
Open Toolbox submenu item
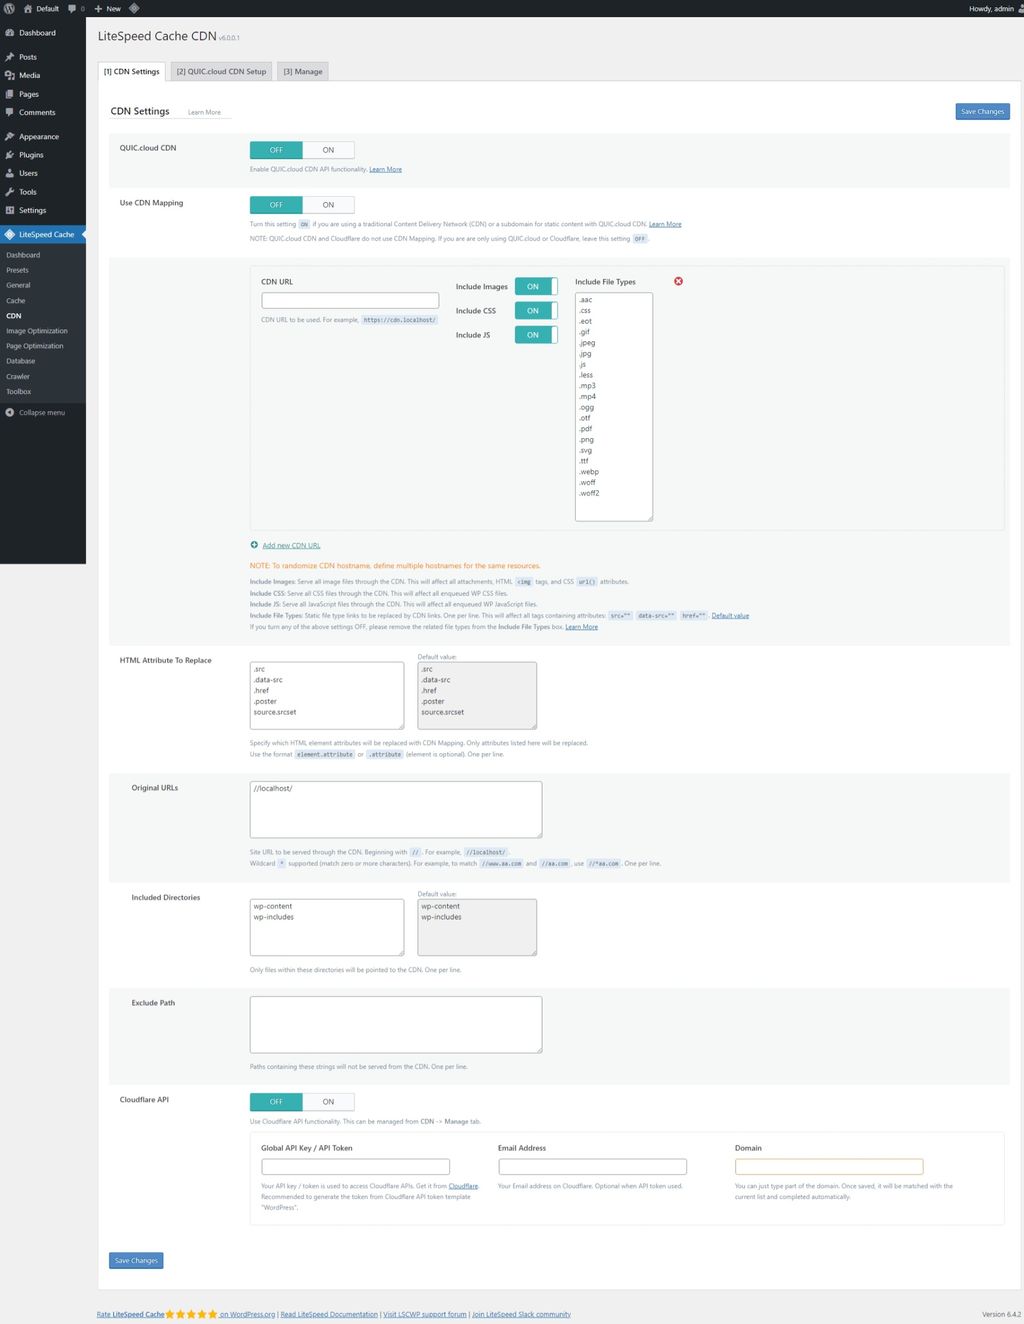coord(18,392)
